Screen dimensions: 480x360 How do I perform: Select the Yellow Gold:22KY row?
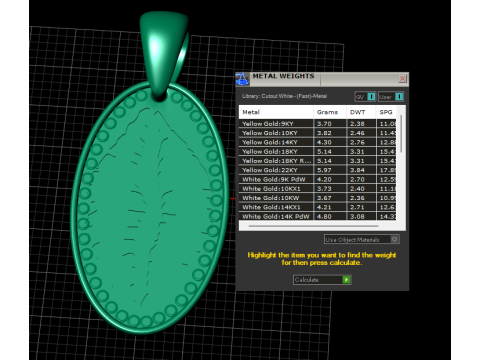click(318, 170)
